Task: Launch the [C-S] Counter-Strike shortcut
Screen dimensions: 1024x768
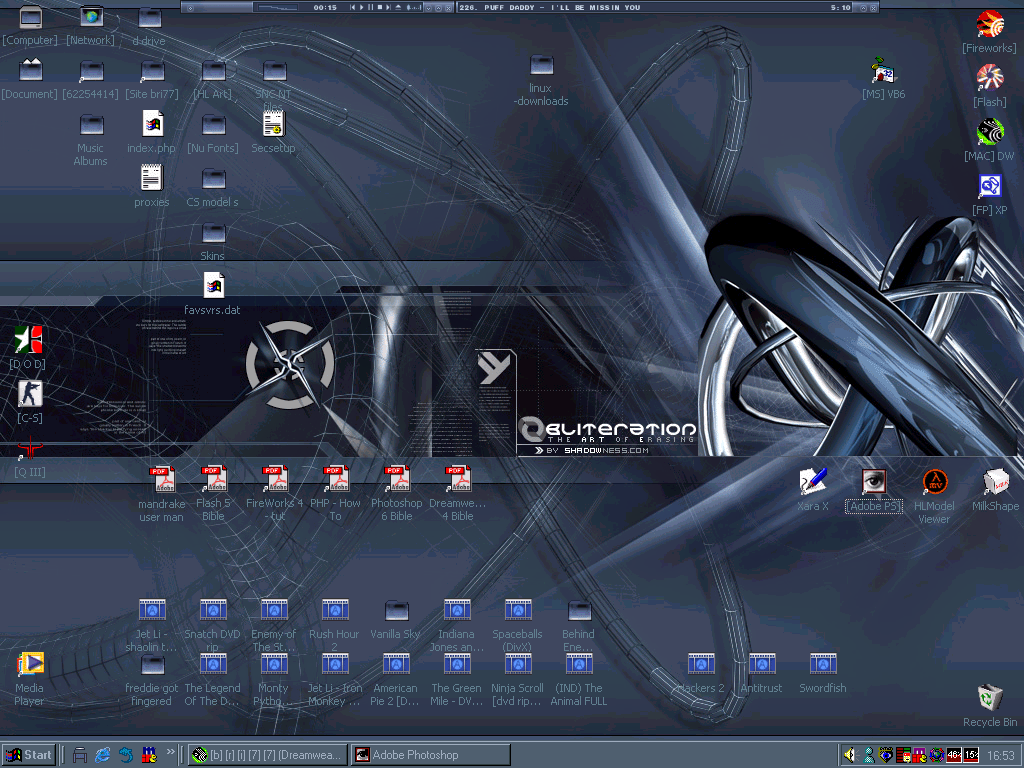Action: [x=29, y=402]
